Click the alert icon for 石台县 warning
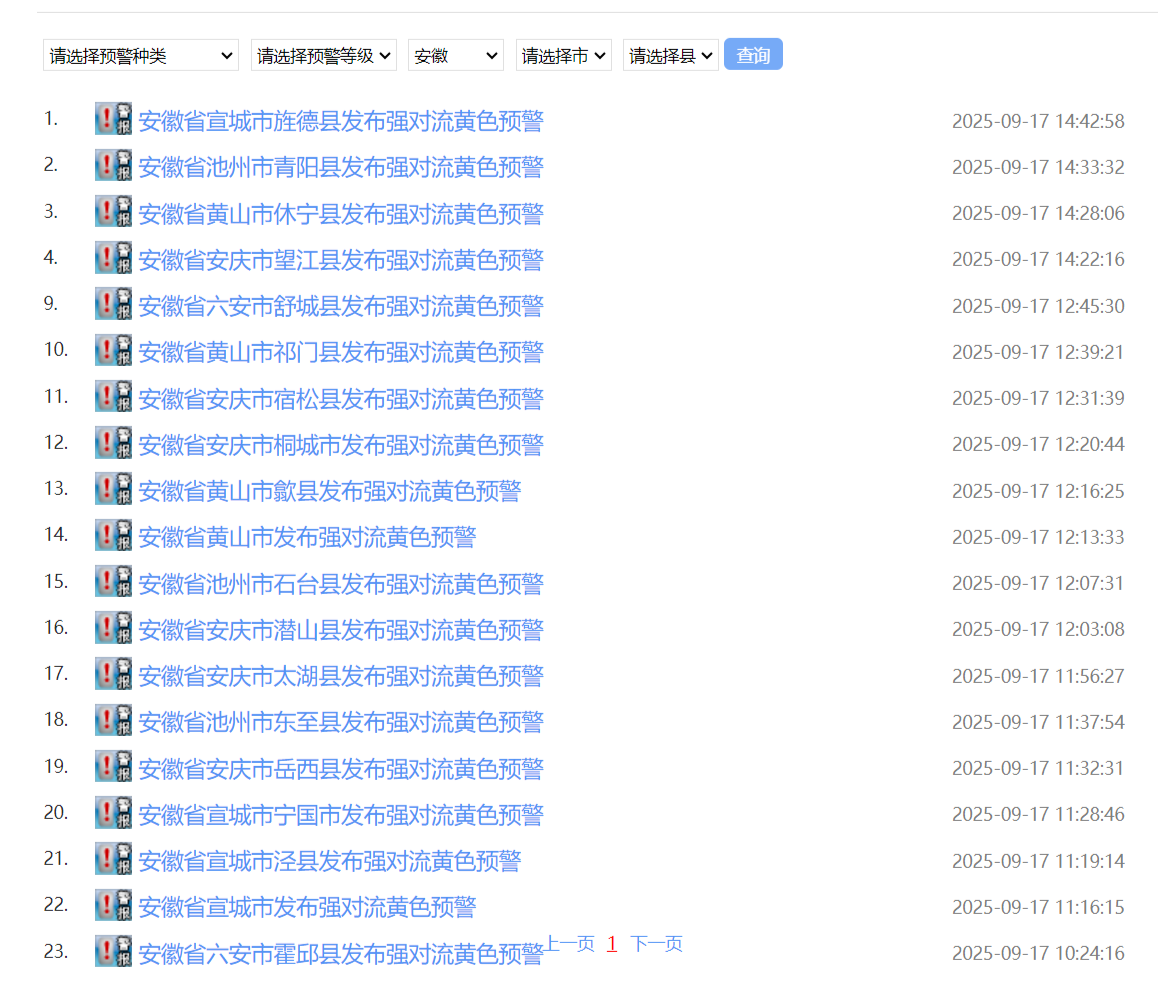Screen dimensions: 1158x995 tap(112, 581)
